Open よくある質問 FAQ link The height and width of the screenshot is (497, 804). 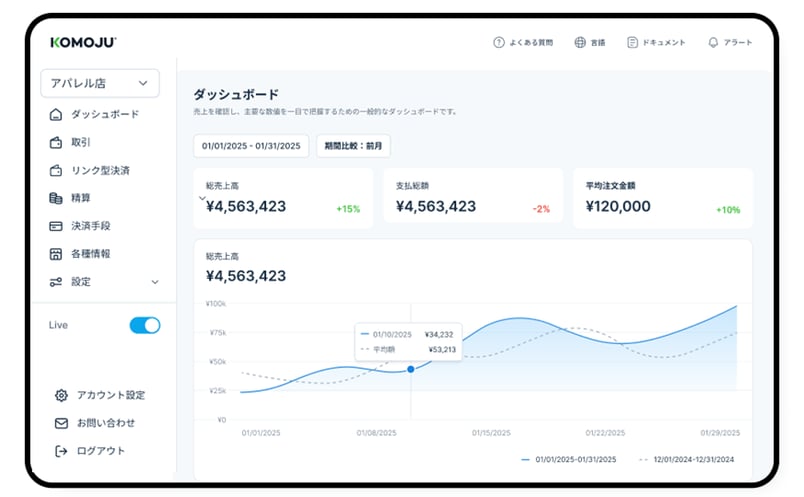[531, 43]
